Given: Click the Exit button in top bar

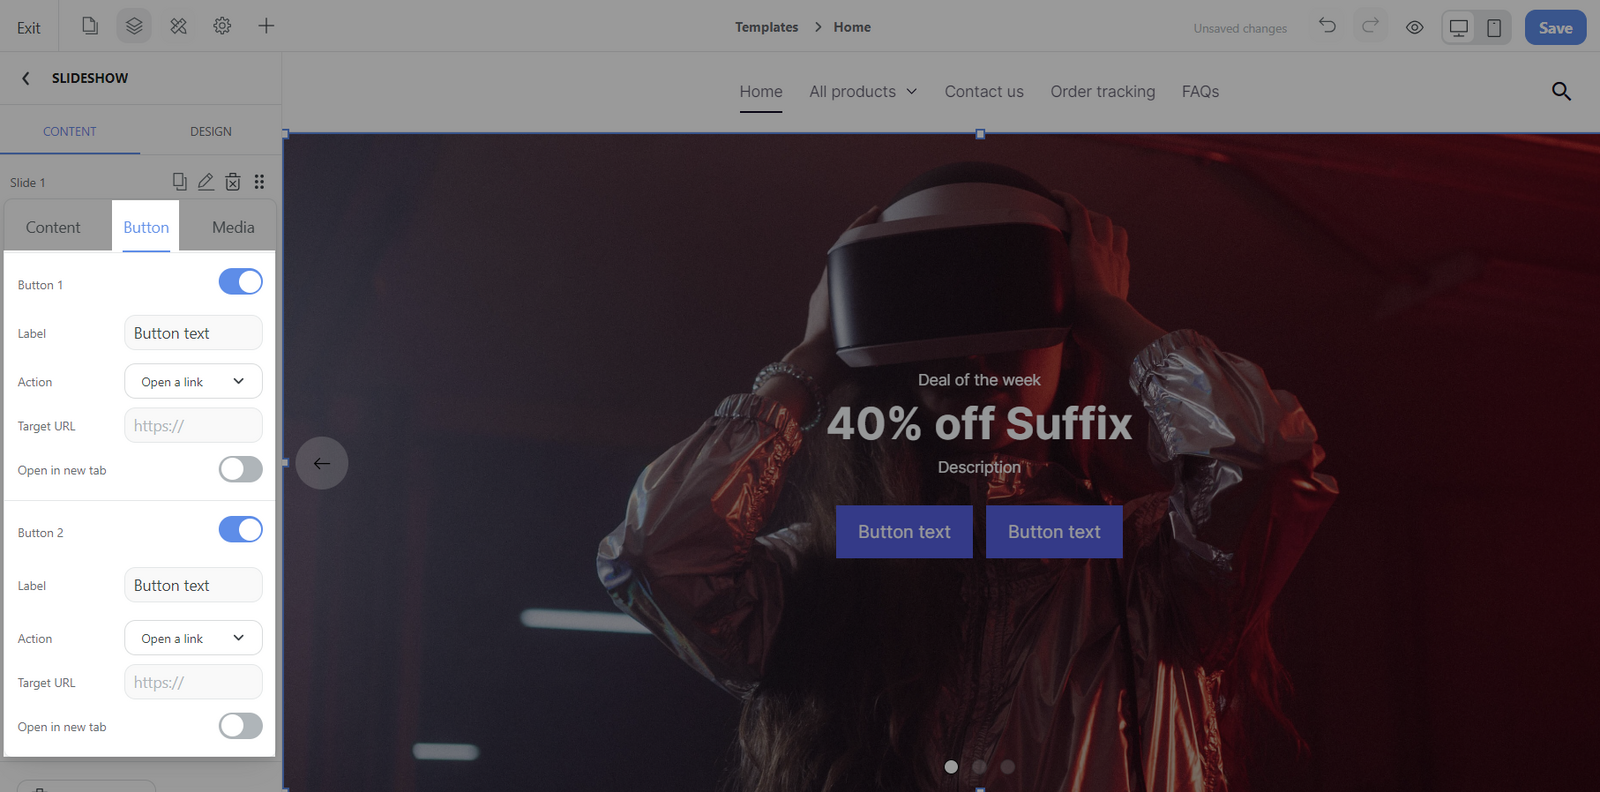Looking at the screenshot, I should [x=28, y=27].
